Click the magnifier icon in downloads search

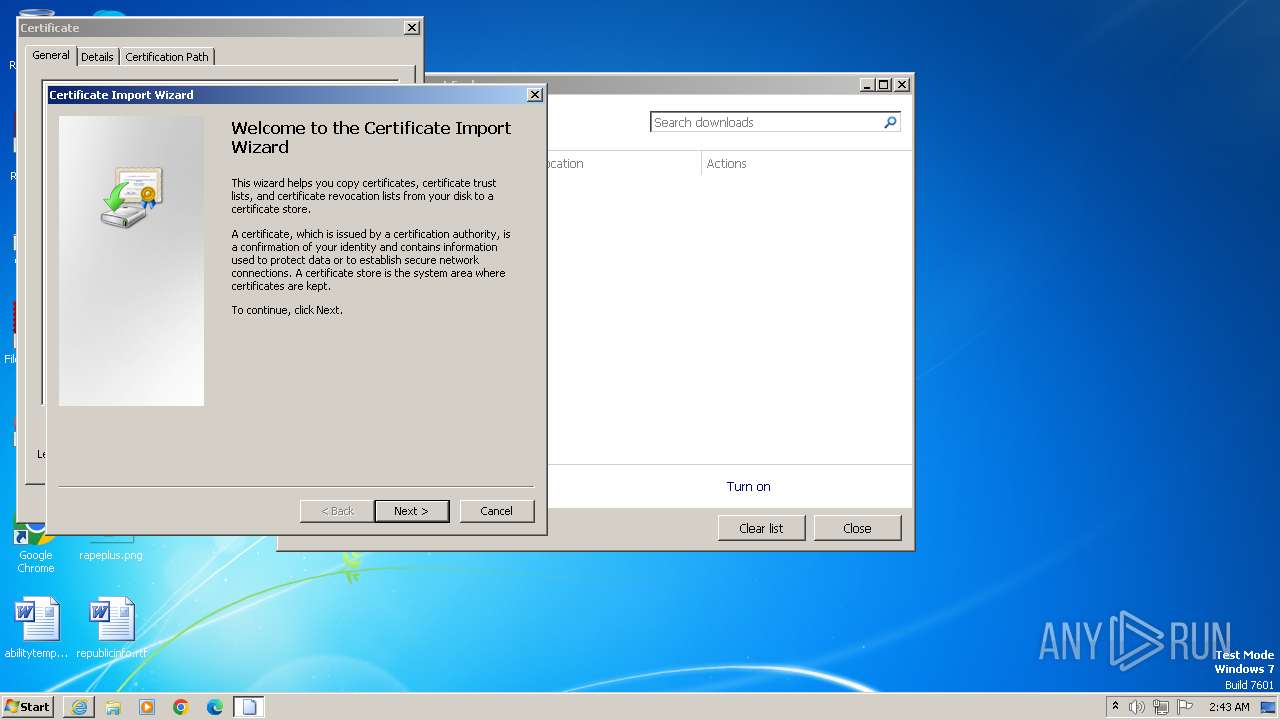[890, 122]
